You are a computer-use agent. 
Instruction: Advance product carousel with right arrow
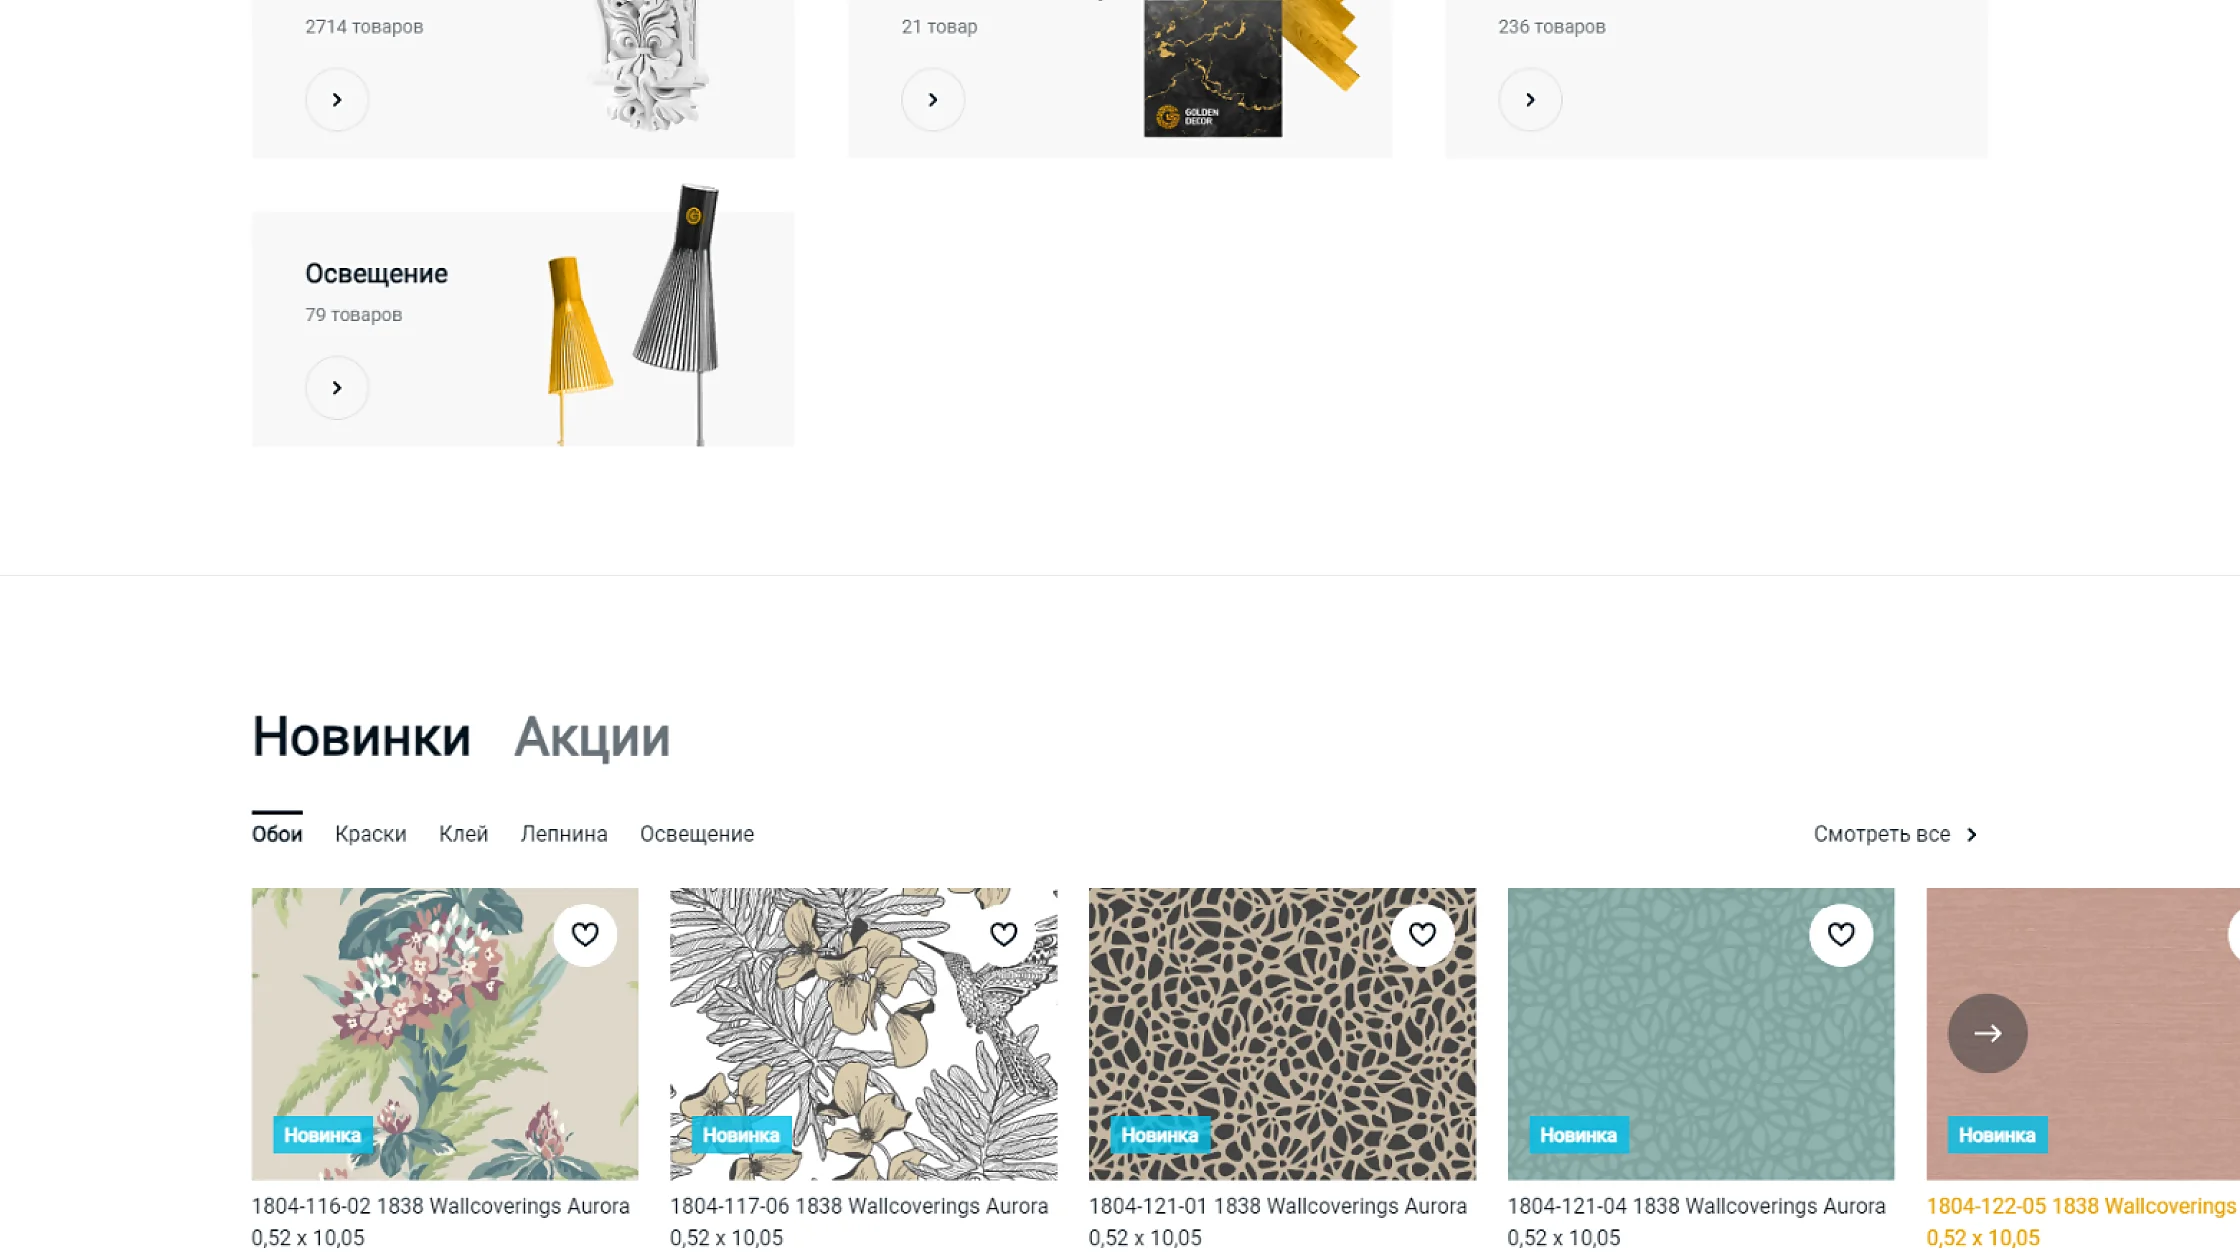[x=1987, y=1033]
